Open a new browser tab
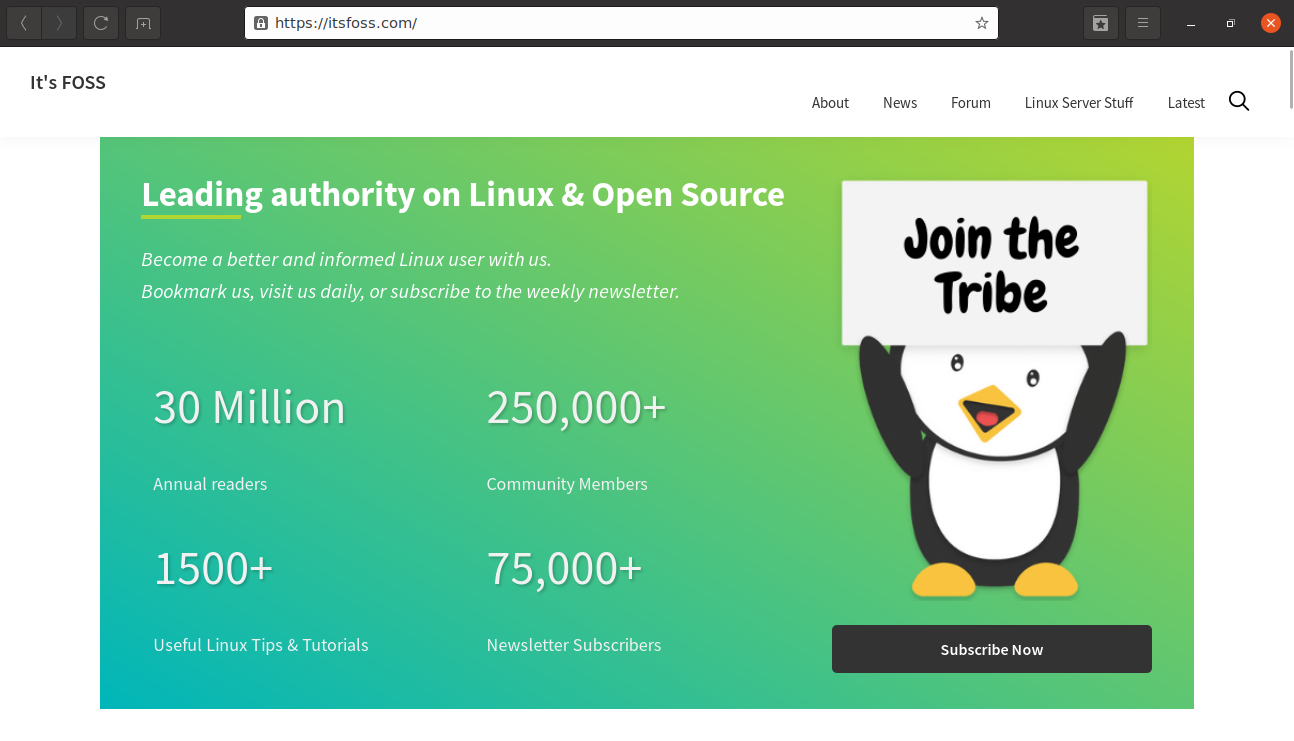The image size is (1294, 741). coord(142,22)
